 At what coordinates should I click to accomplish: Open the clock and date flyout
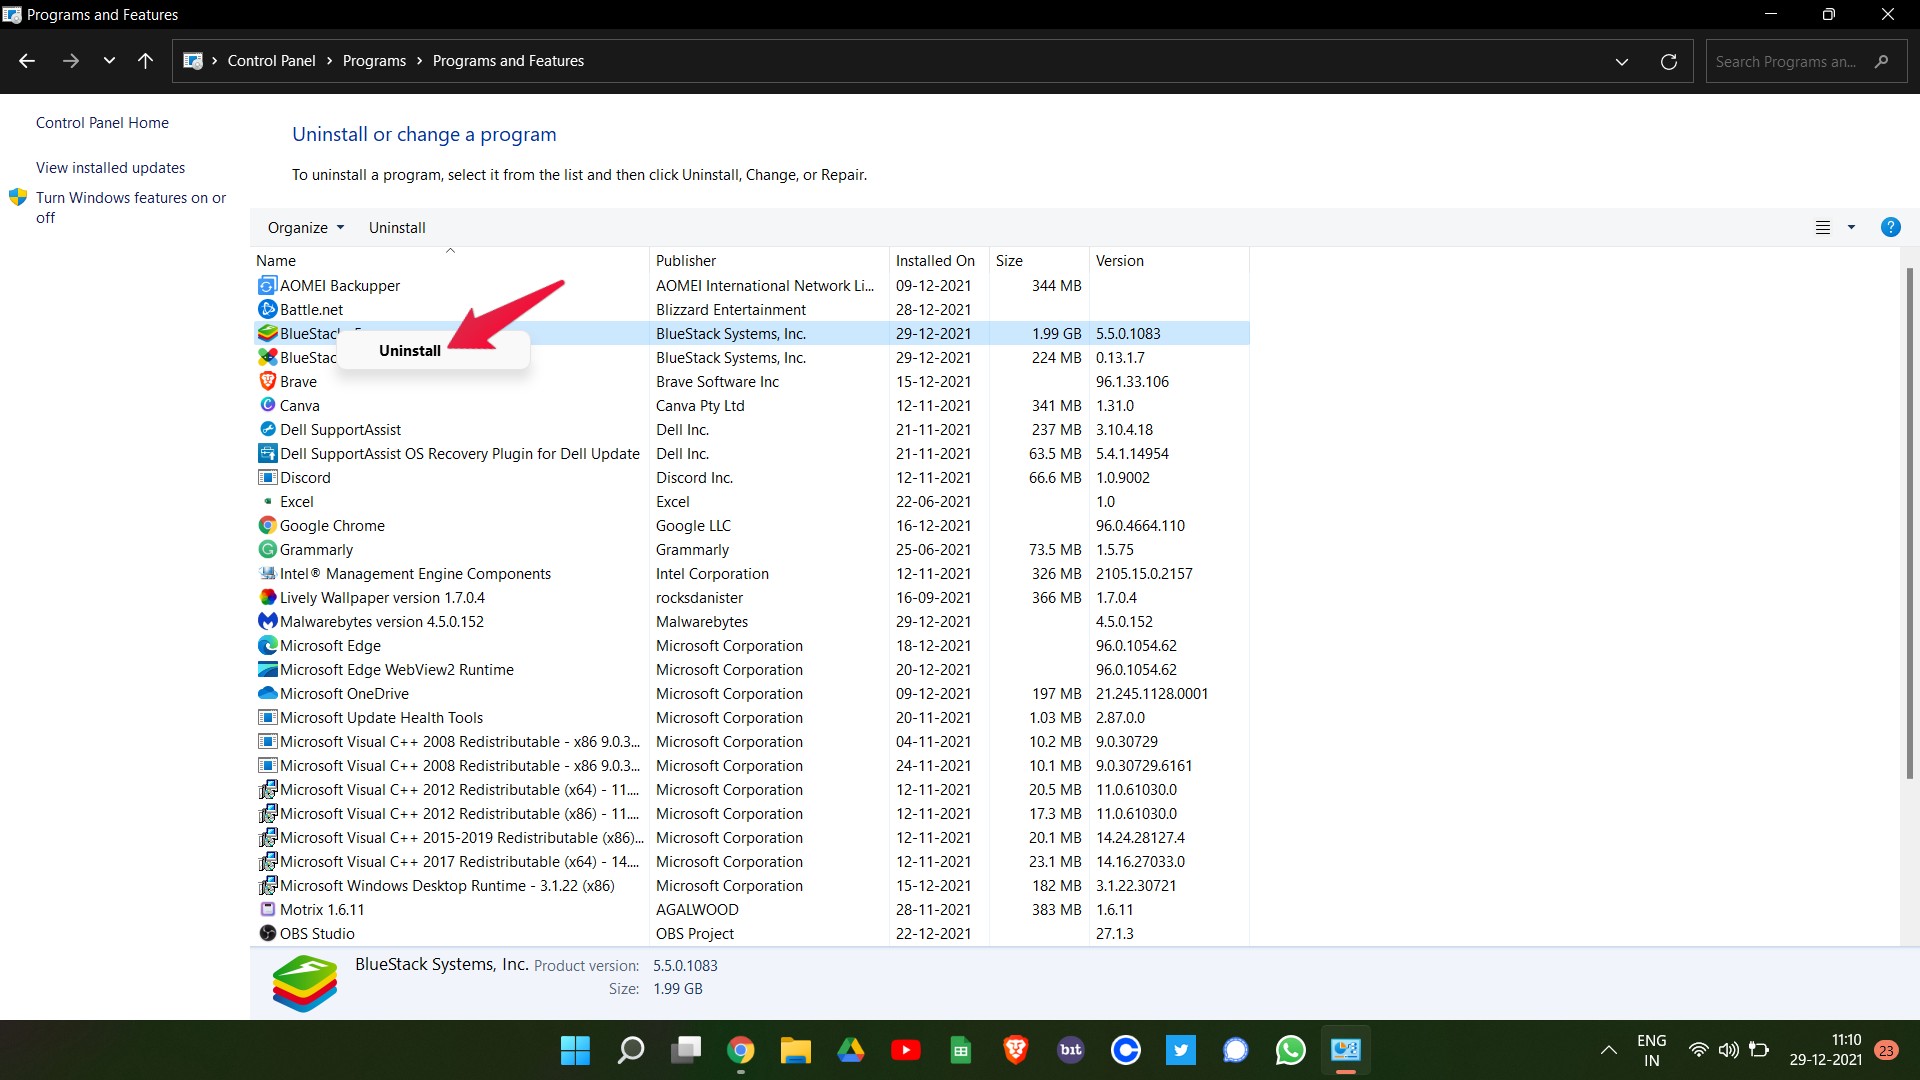[x=1825, y=1050]
